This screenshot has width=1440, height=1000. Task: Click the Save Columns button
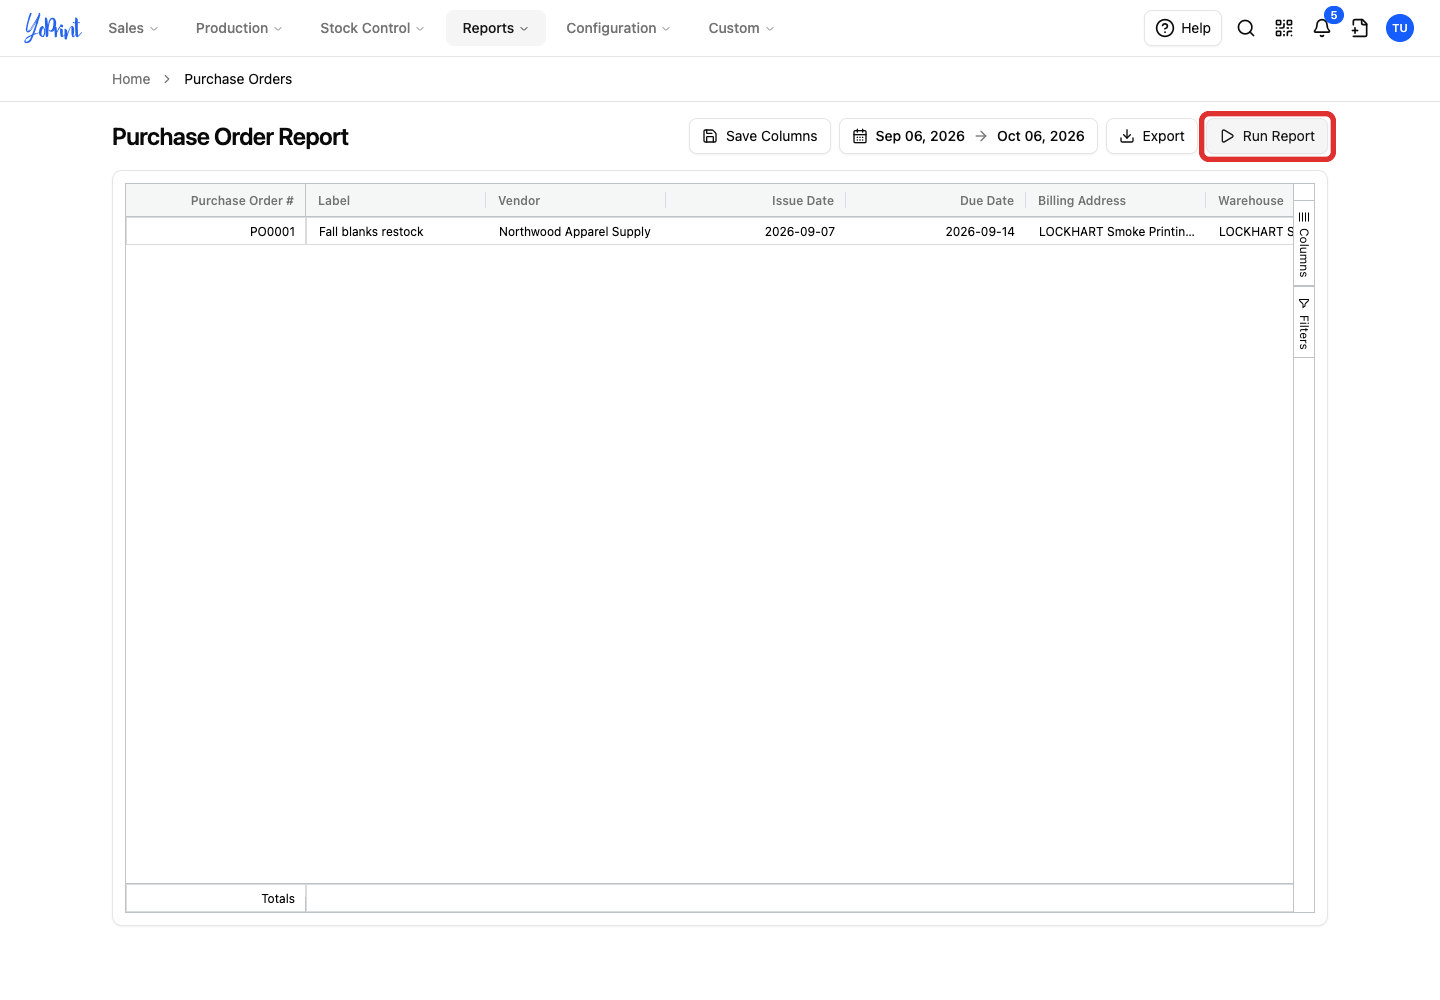point(760,136)
